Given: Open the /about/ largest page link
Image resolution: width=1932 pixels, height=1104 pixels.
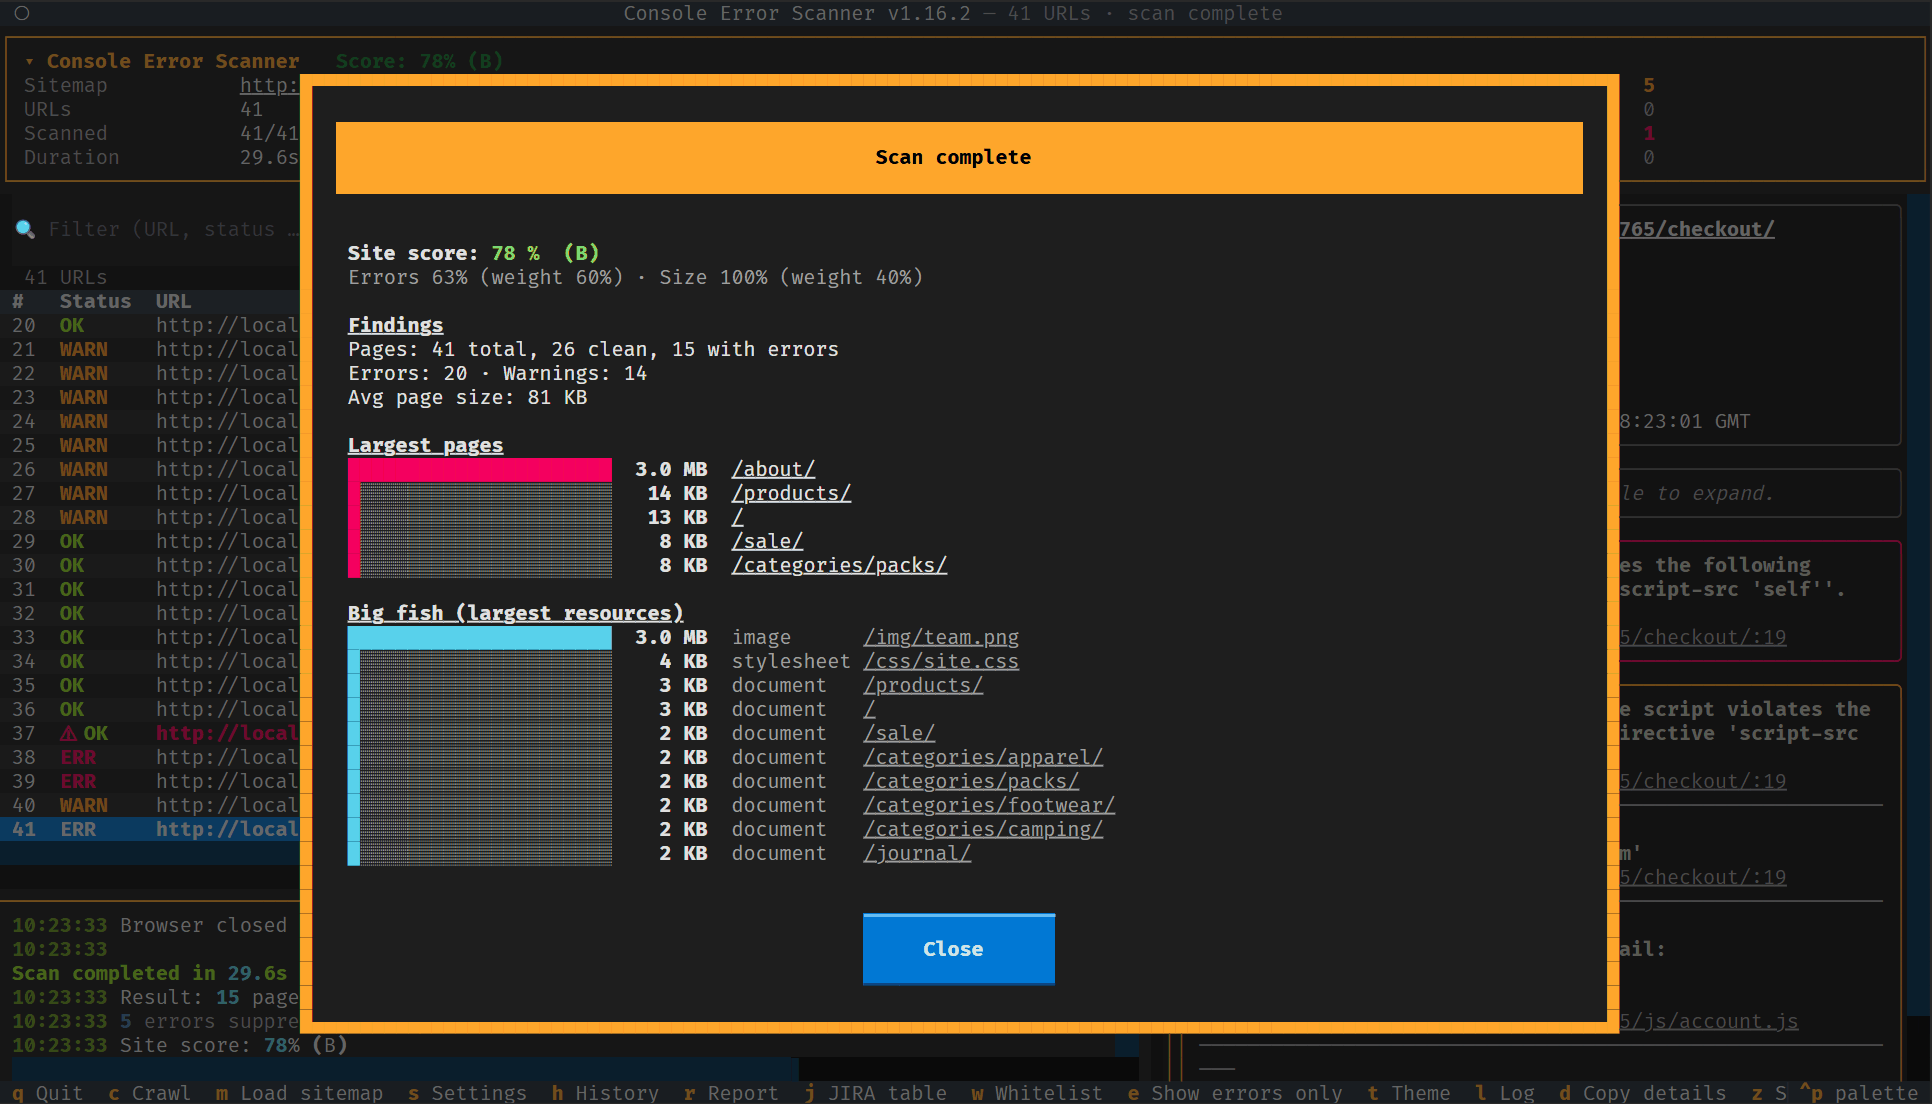Looking at the screenshot, I should click(773, 469).
